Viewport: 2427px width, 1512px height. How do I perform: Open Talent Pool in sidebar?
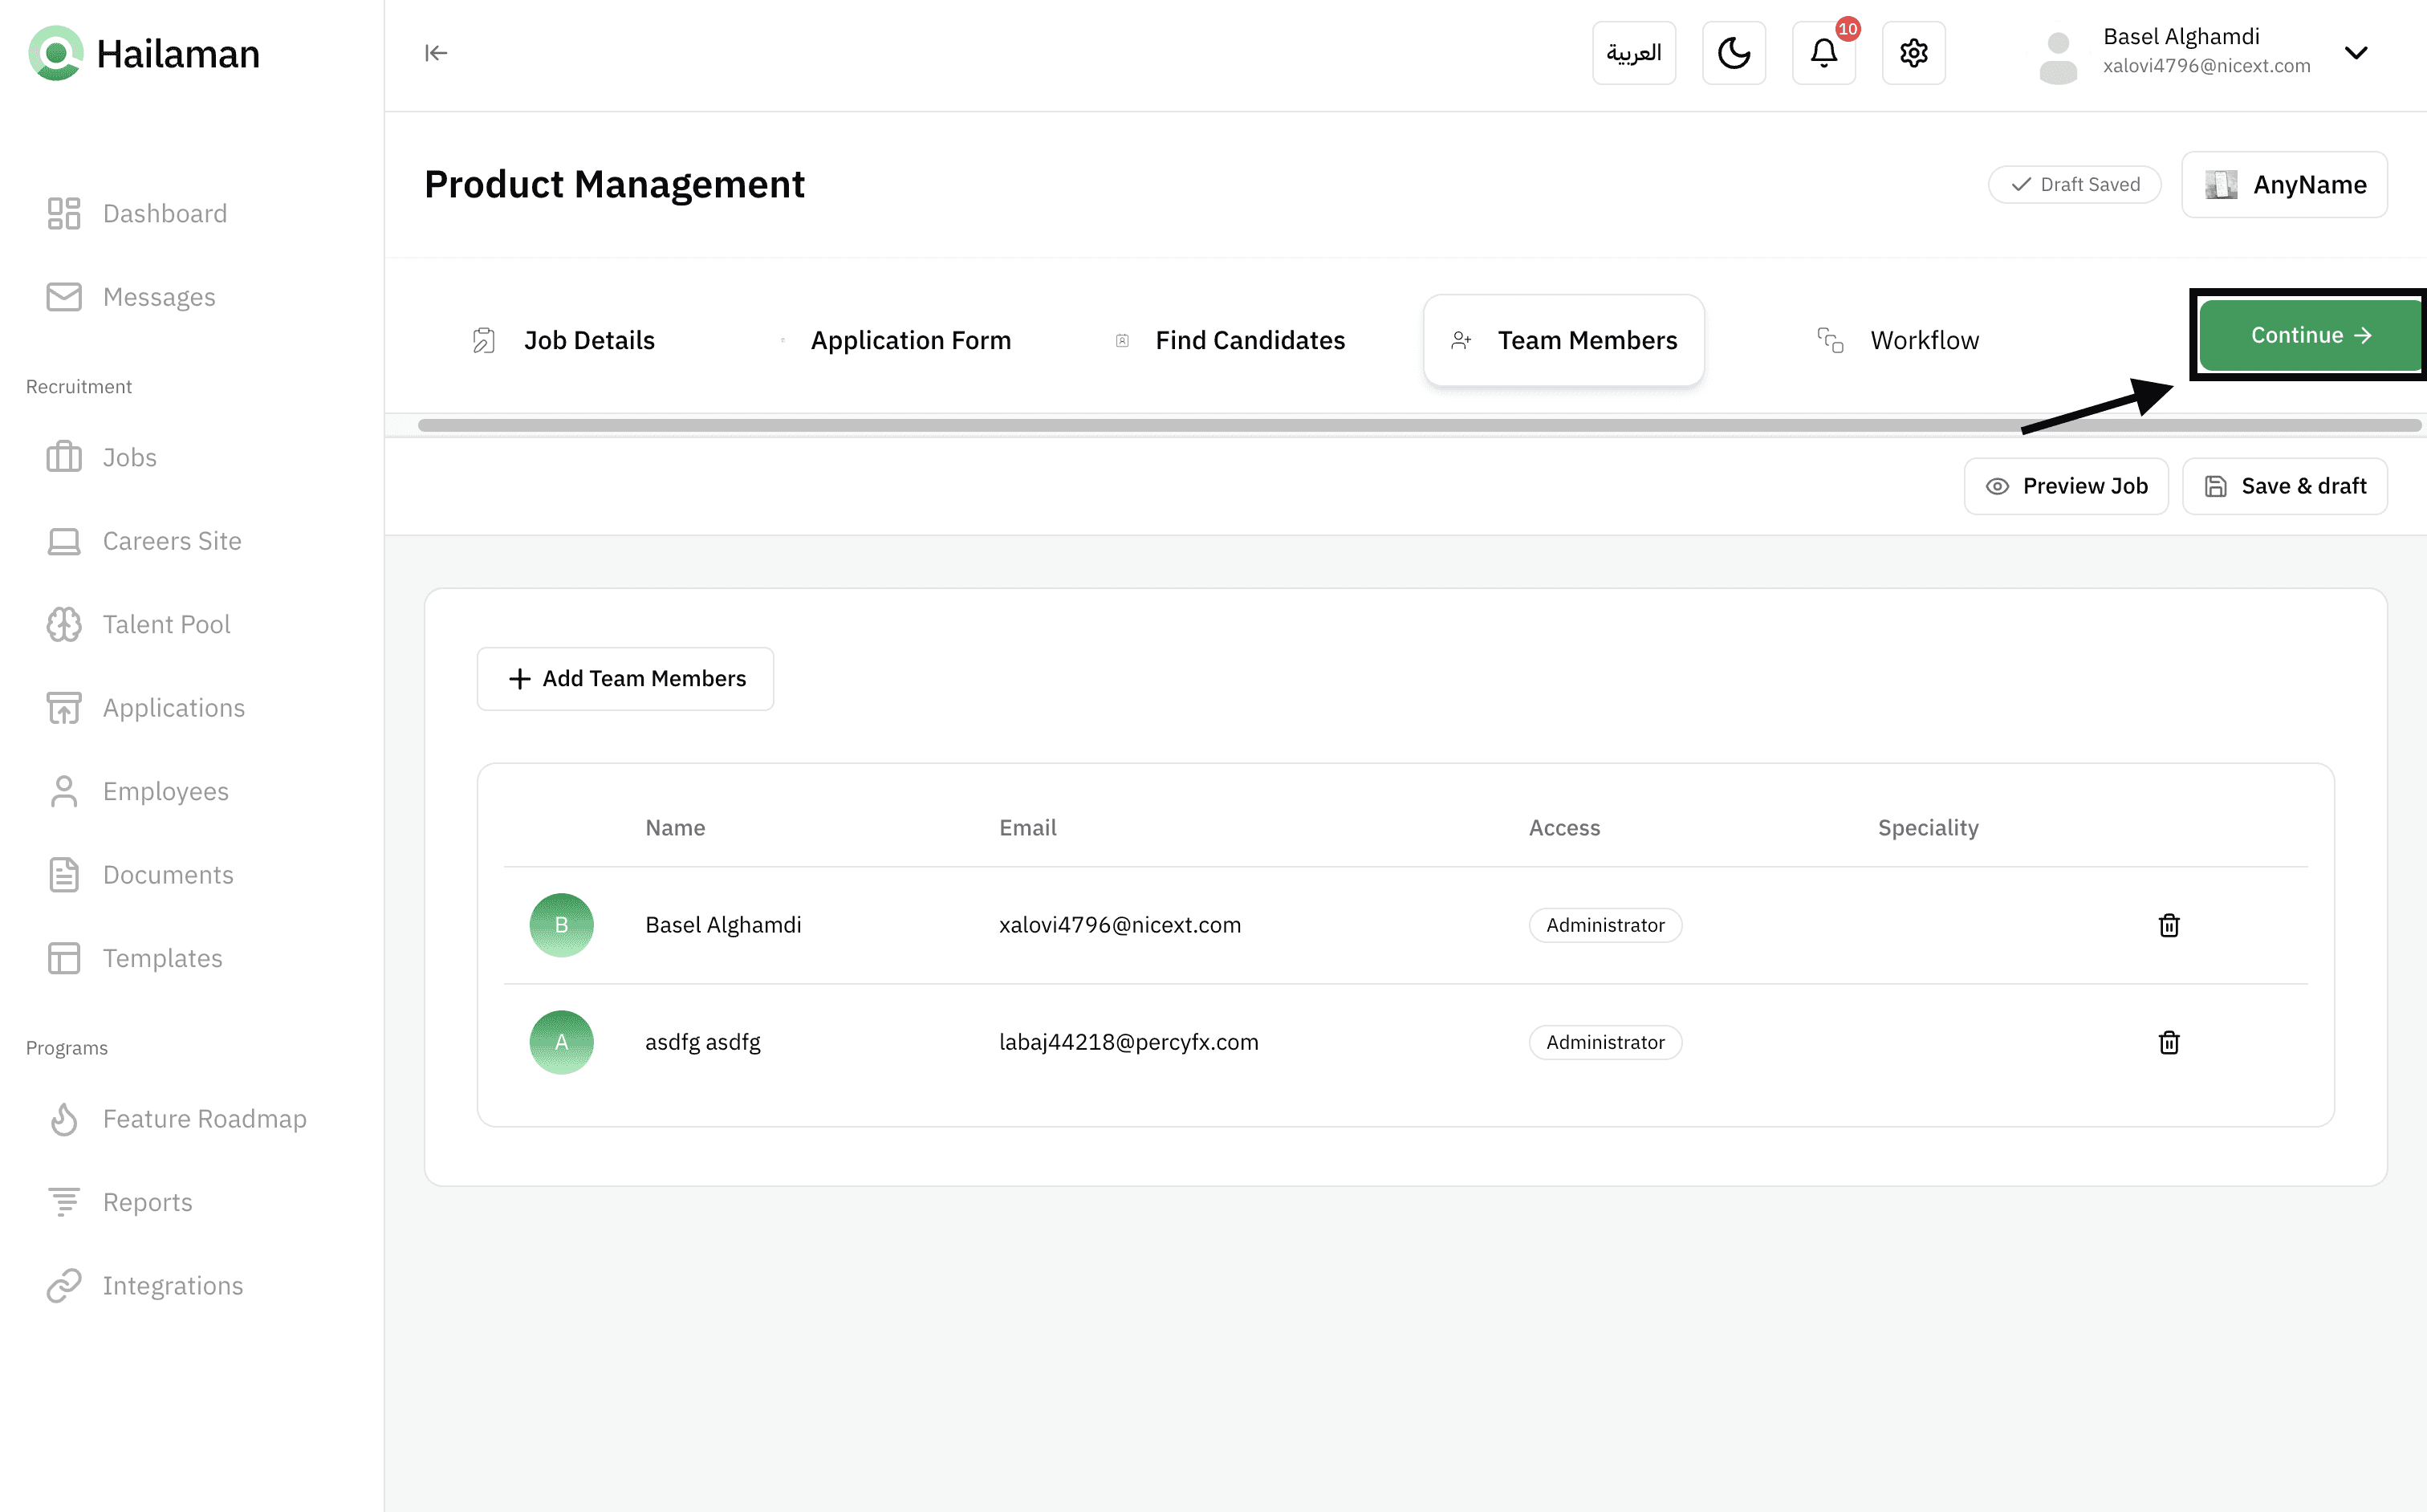click(166, 624)
